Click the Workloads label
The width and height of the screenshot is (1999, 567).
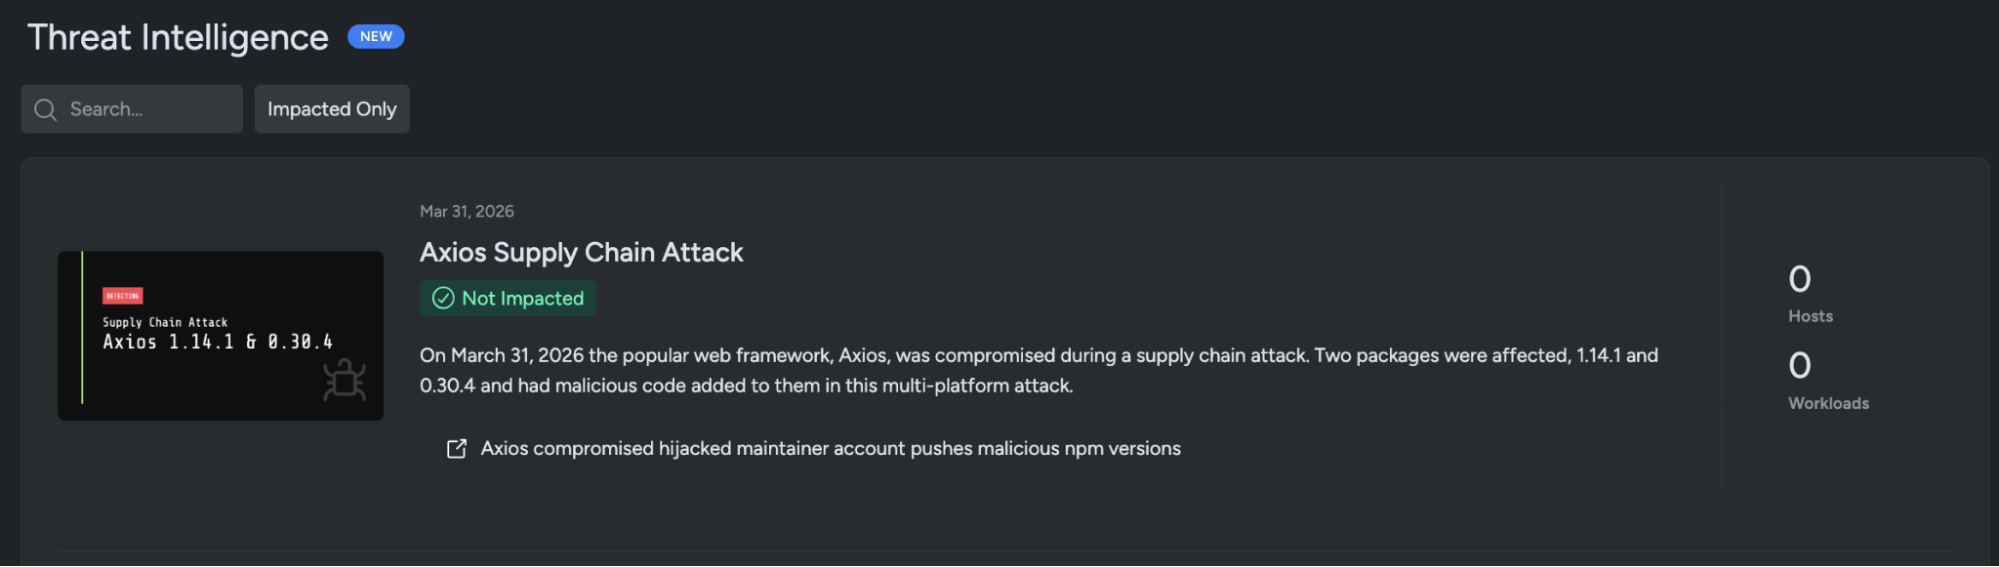click(x=1828, y=403)
